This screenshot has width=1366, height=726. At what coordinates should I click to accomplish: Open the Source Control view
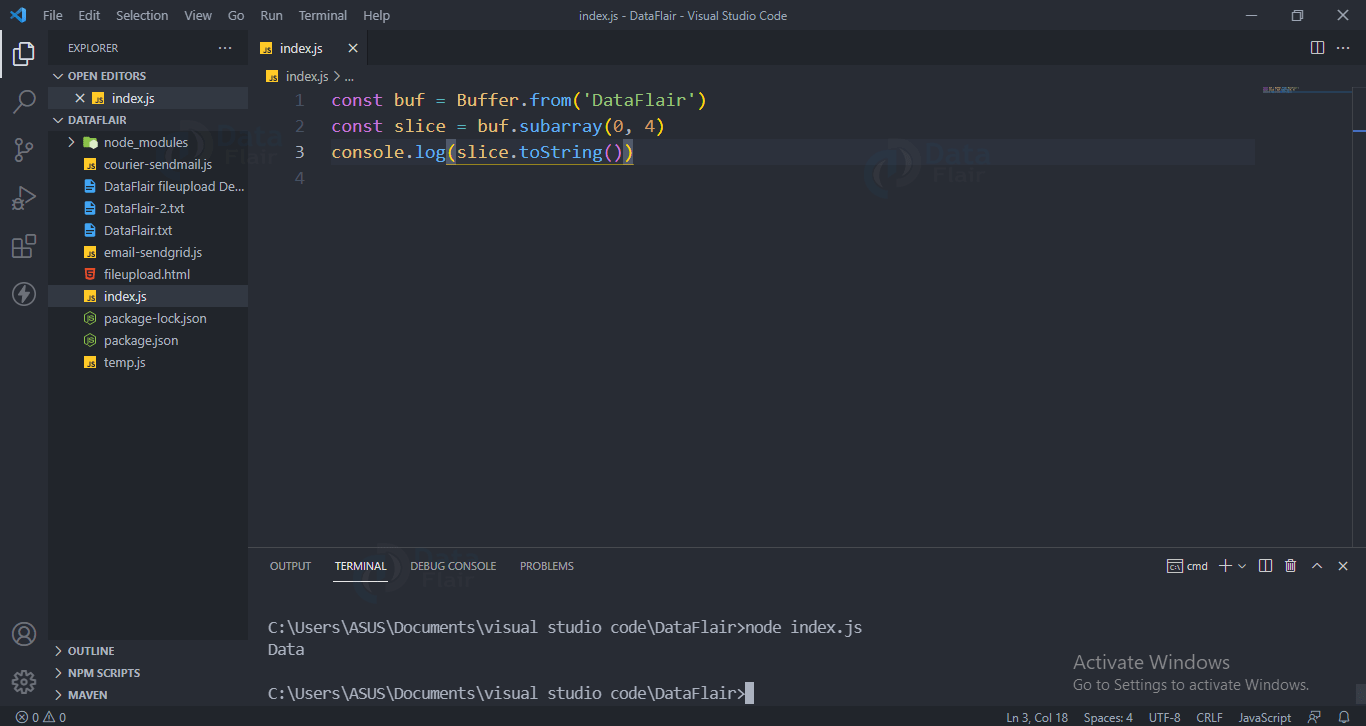click(x=24, y=148)
